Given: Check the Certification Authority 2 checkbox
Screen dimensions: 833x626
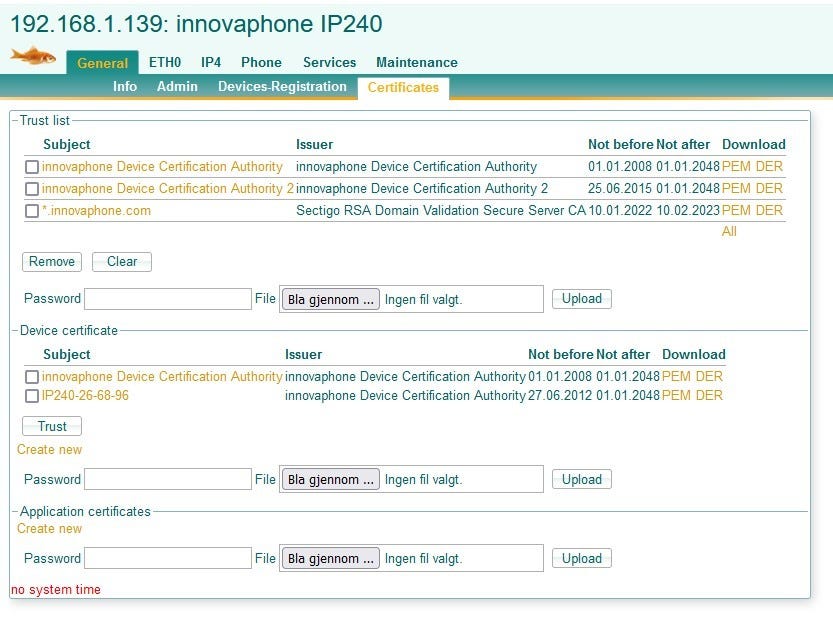Looking at the screenshot, I should 32,189.
